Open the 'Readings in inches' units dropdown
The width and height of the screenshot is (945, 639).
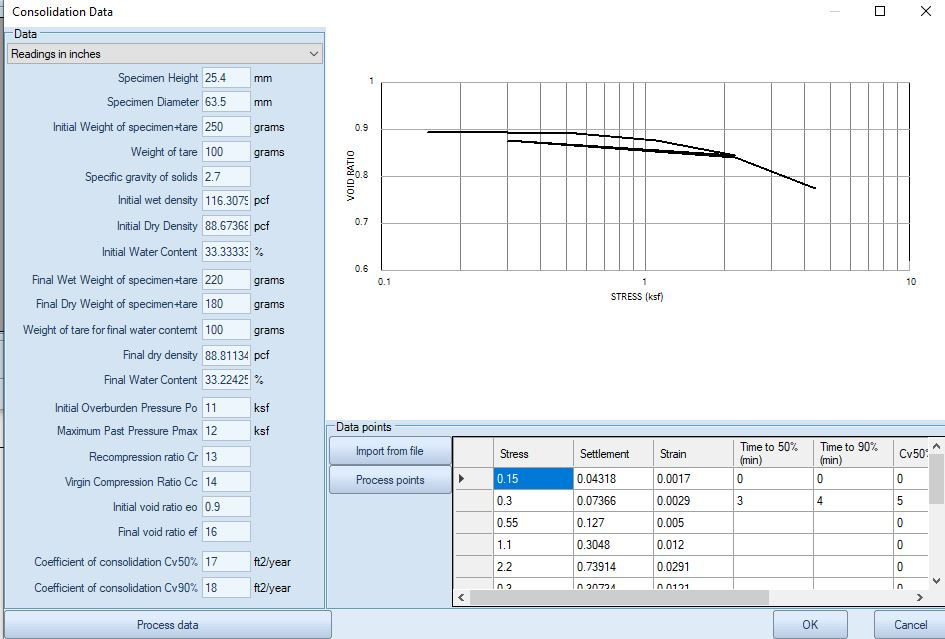click(x=165, y=54)
